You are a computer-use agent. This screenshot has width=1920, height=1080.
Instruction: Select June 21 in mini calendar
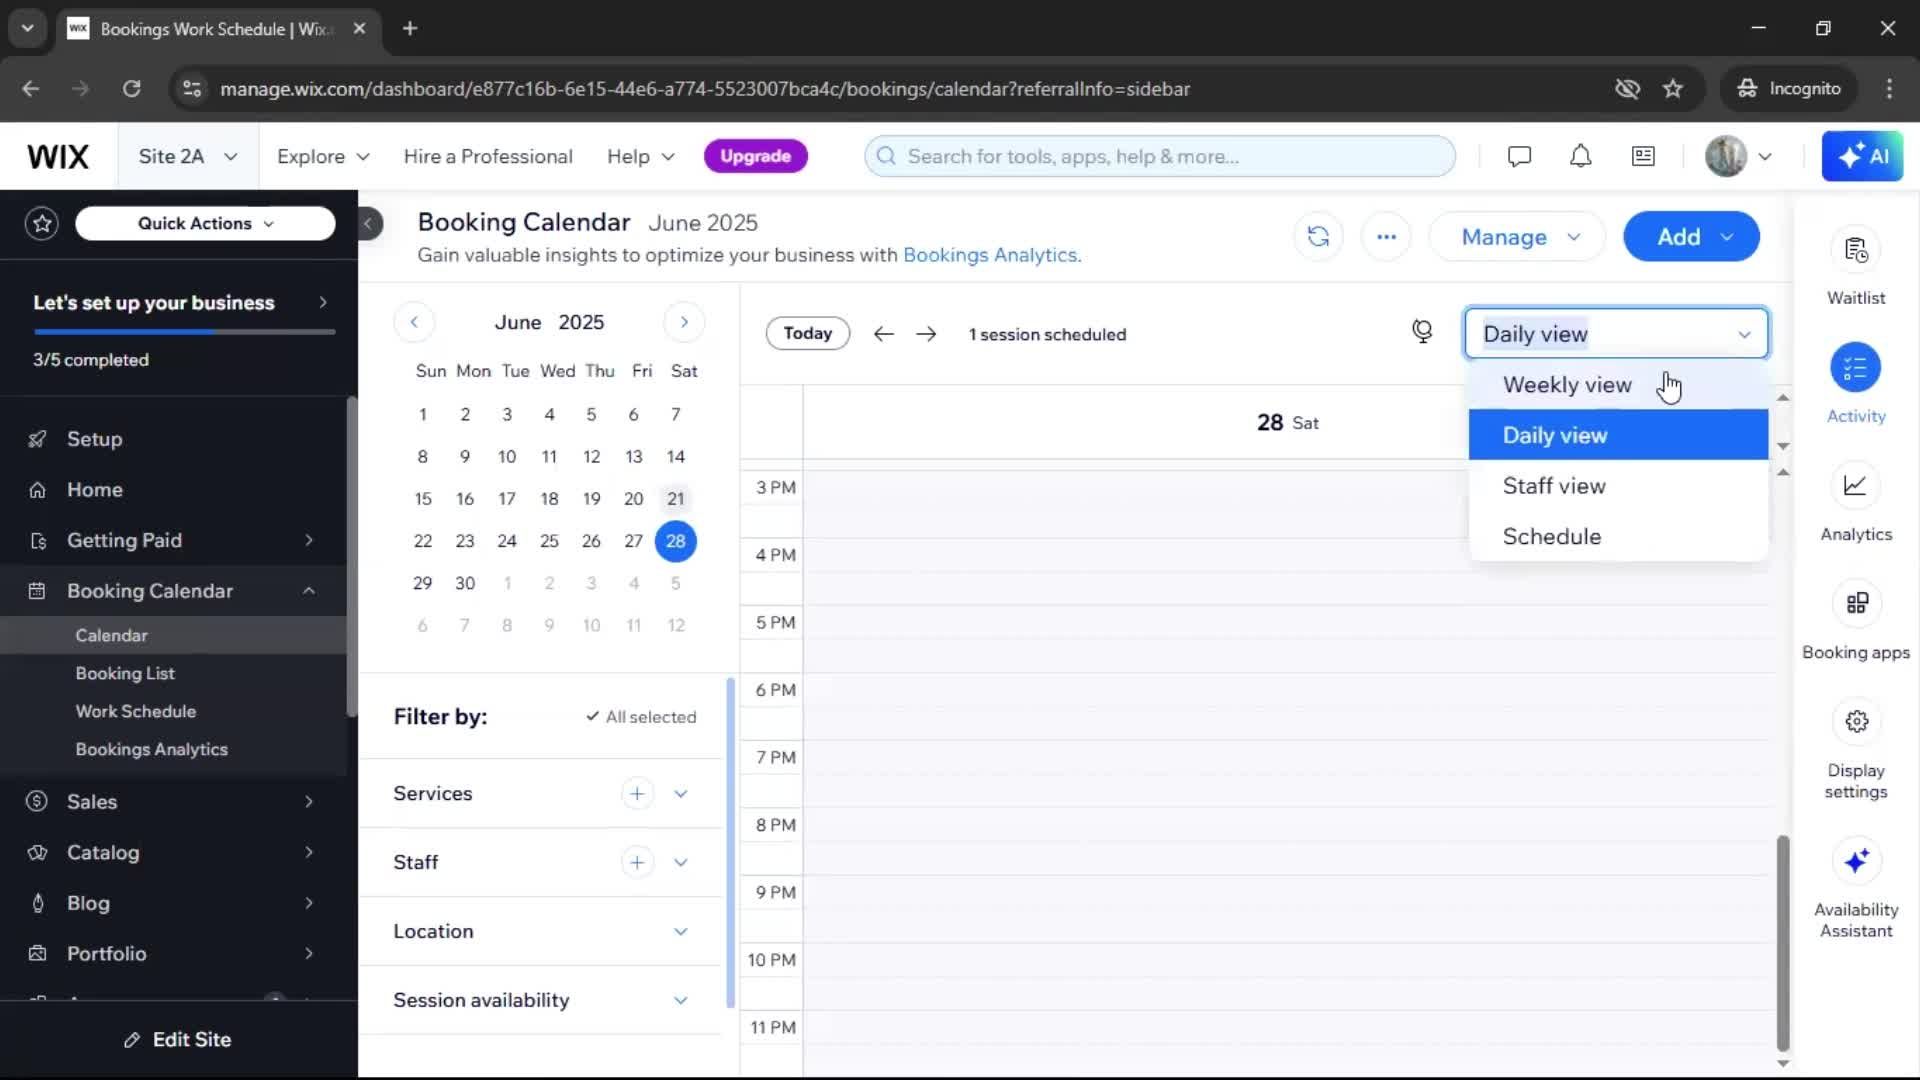676,499
